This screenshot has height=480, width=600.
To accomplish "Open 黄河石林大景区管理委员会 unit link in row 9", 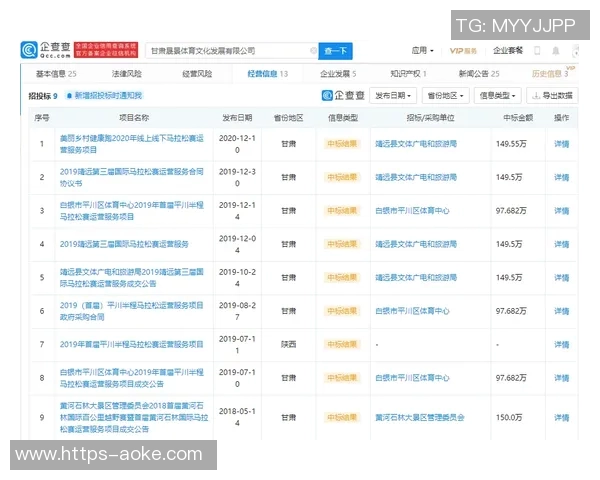I will coord(420,417).
